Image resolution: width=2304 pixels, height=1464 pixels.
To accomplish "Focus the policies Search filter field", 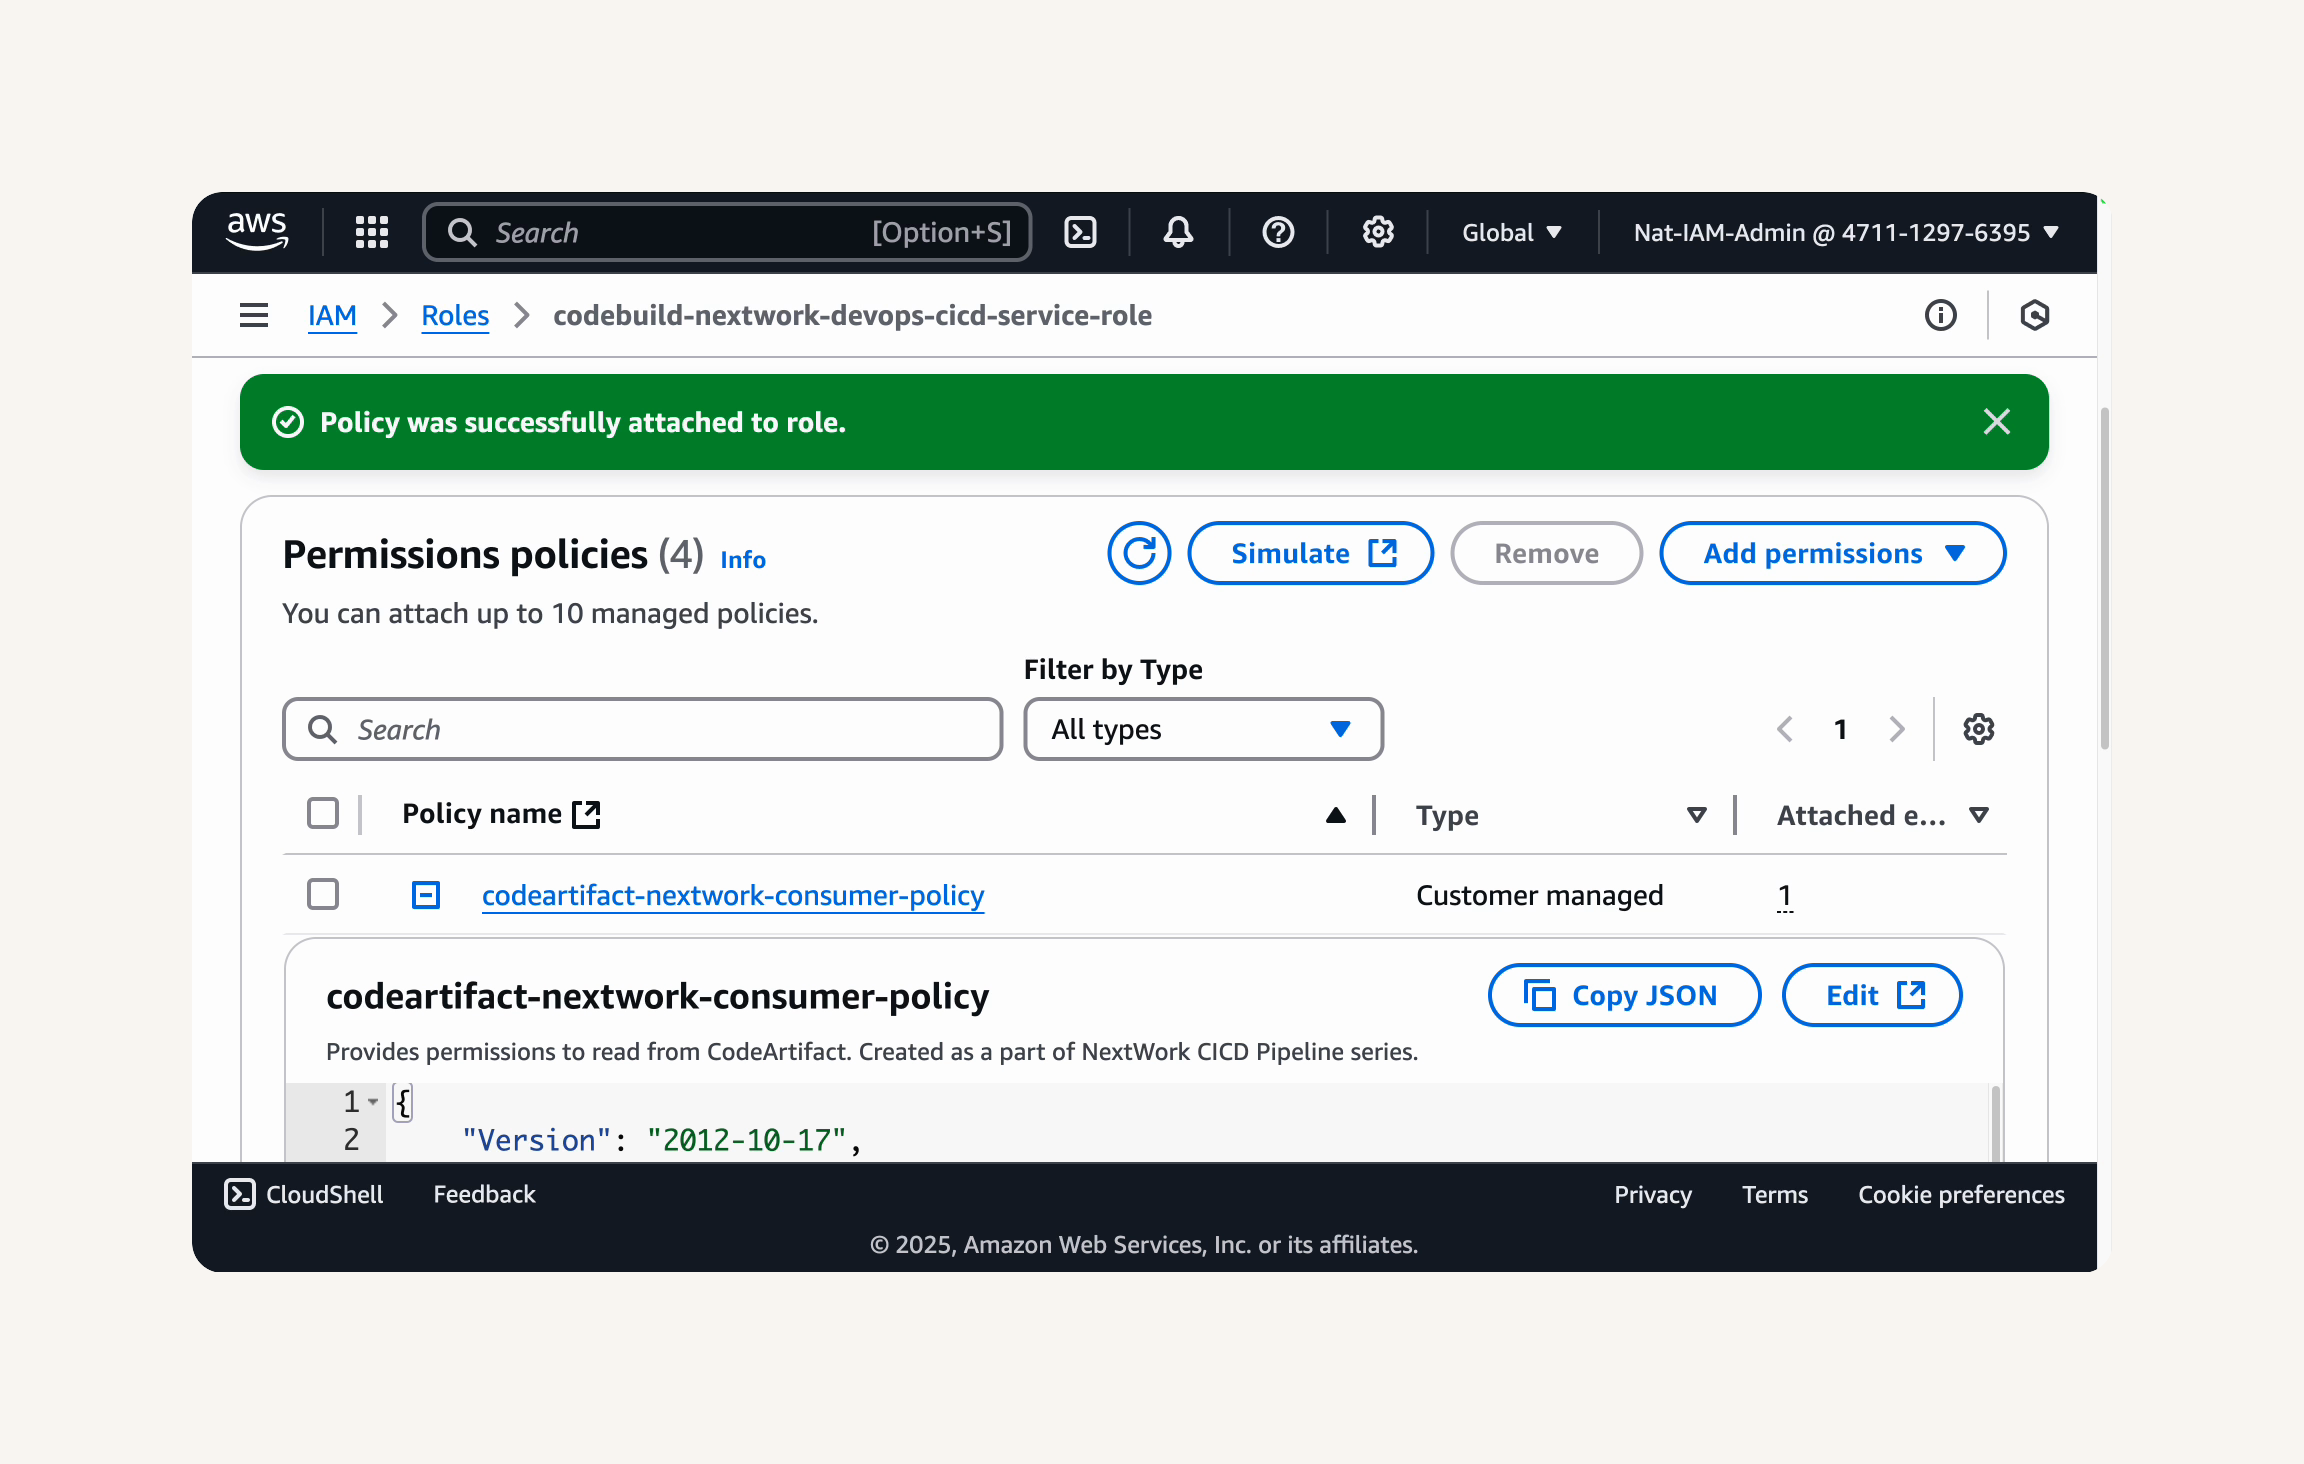I will tap(643, 729).
